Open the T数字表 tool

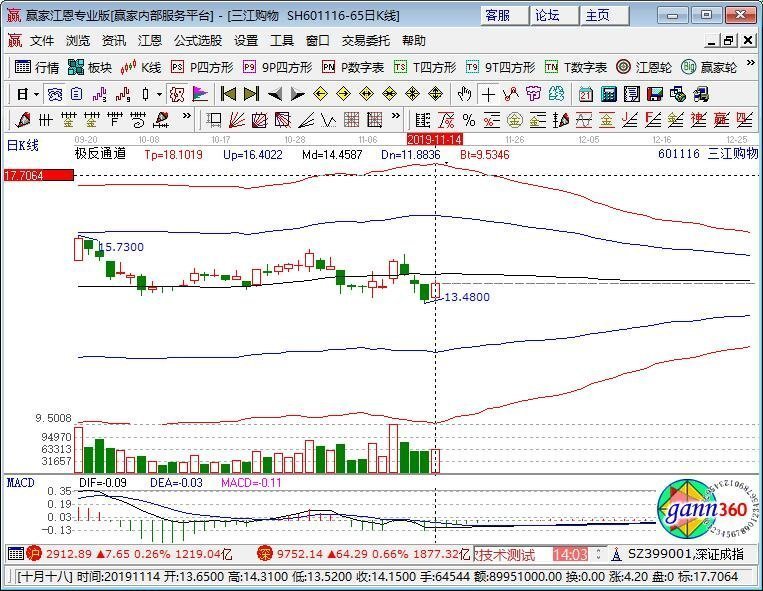[x=576, y=67]
